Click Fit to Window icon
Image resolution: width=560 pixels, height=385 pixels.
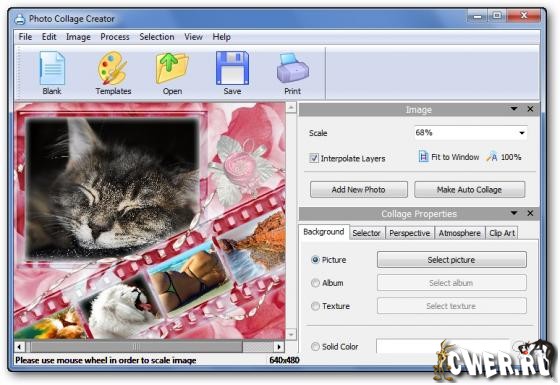pos(423,157)
